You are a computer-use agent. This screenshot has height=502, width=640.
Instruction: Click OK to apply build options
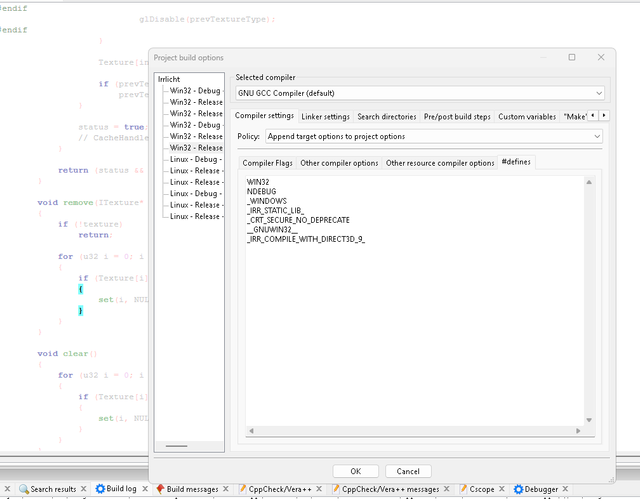[x=356, y=471]
